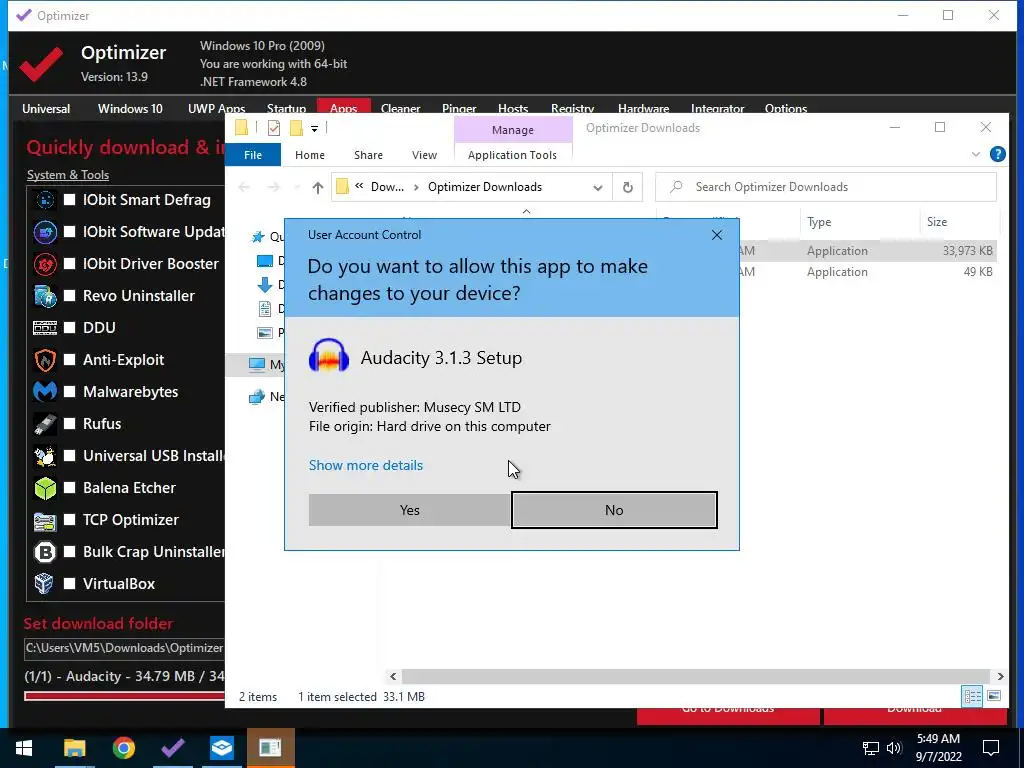Open the Application Tools ribbon tab
1024x768 pixels.
coord(513,155)
